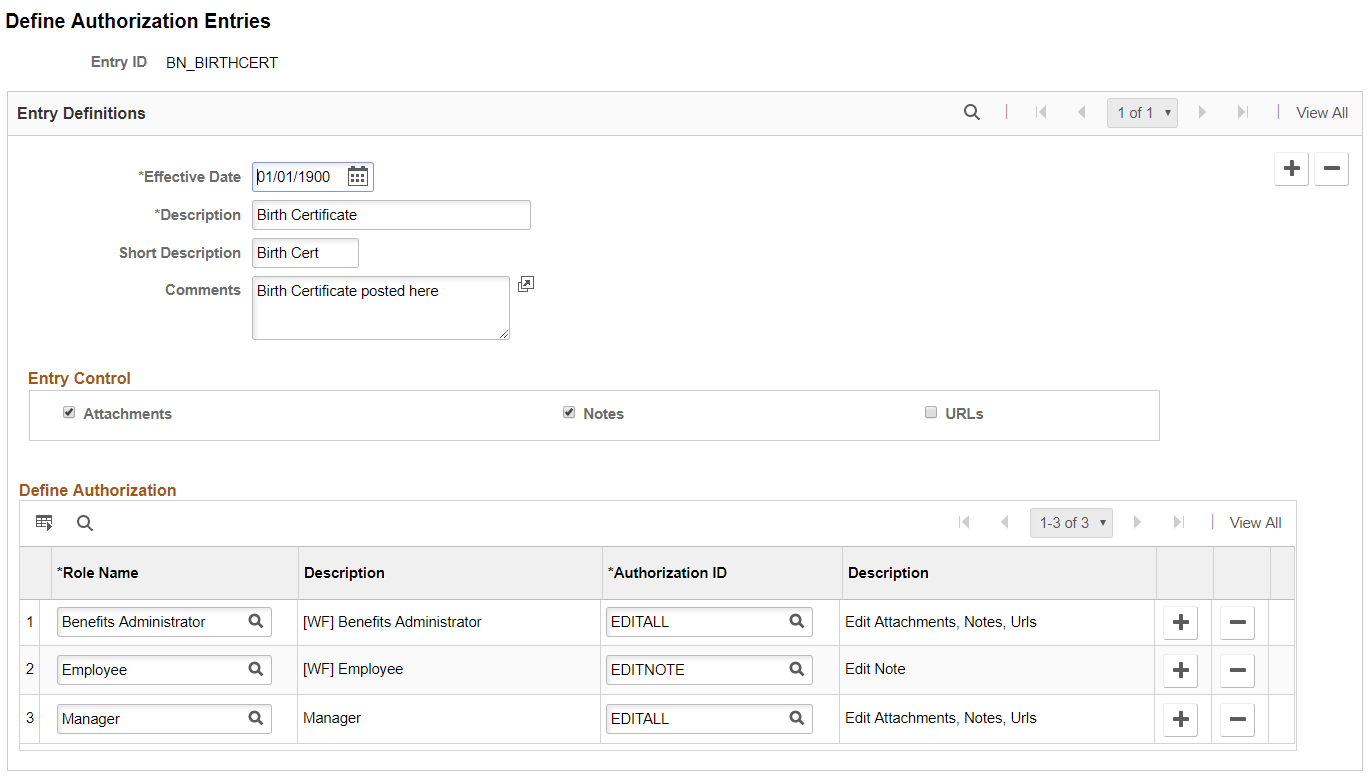Screen dimensions: 1369x776
Task: Go to next Entry Definitions row
Action: (x=1202, y=113)
